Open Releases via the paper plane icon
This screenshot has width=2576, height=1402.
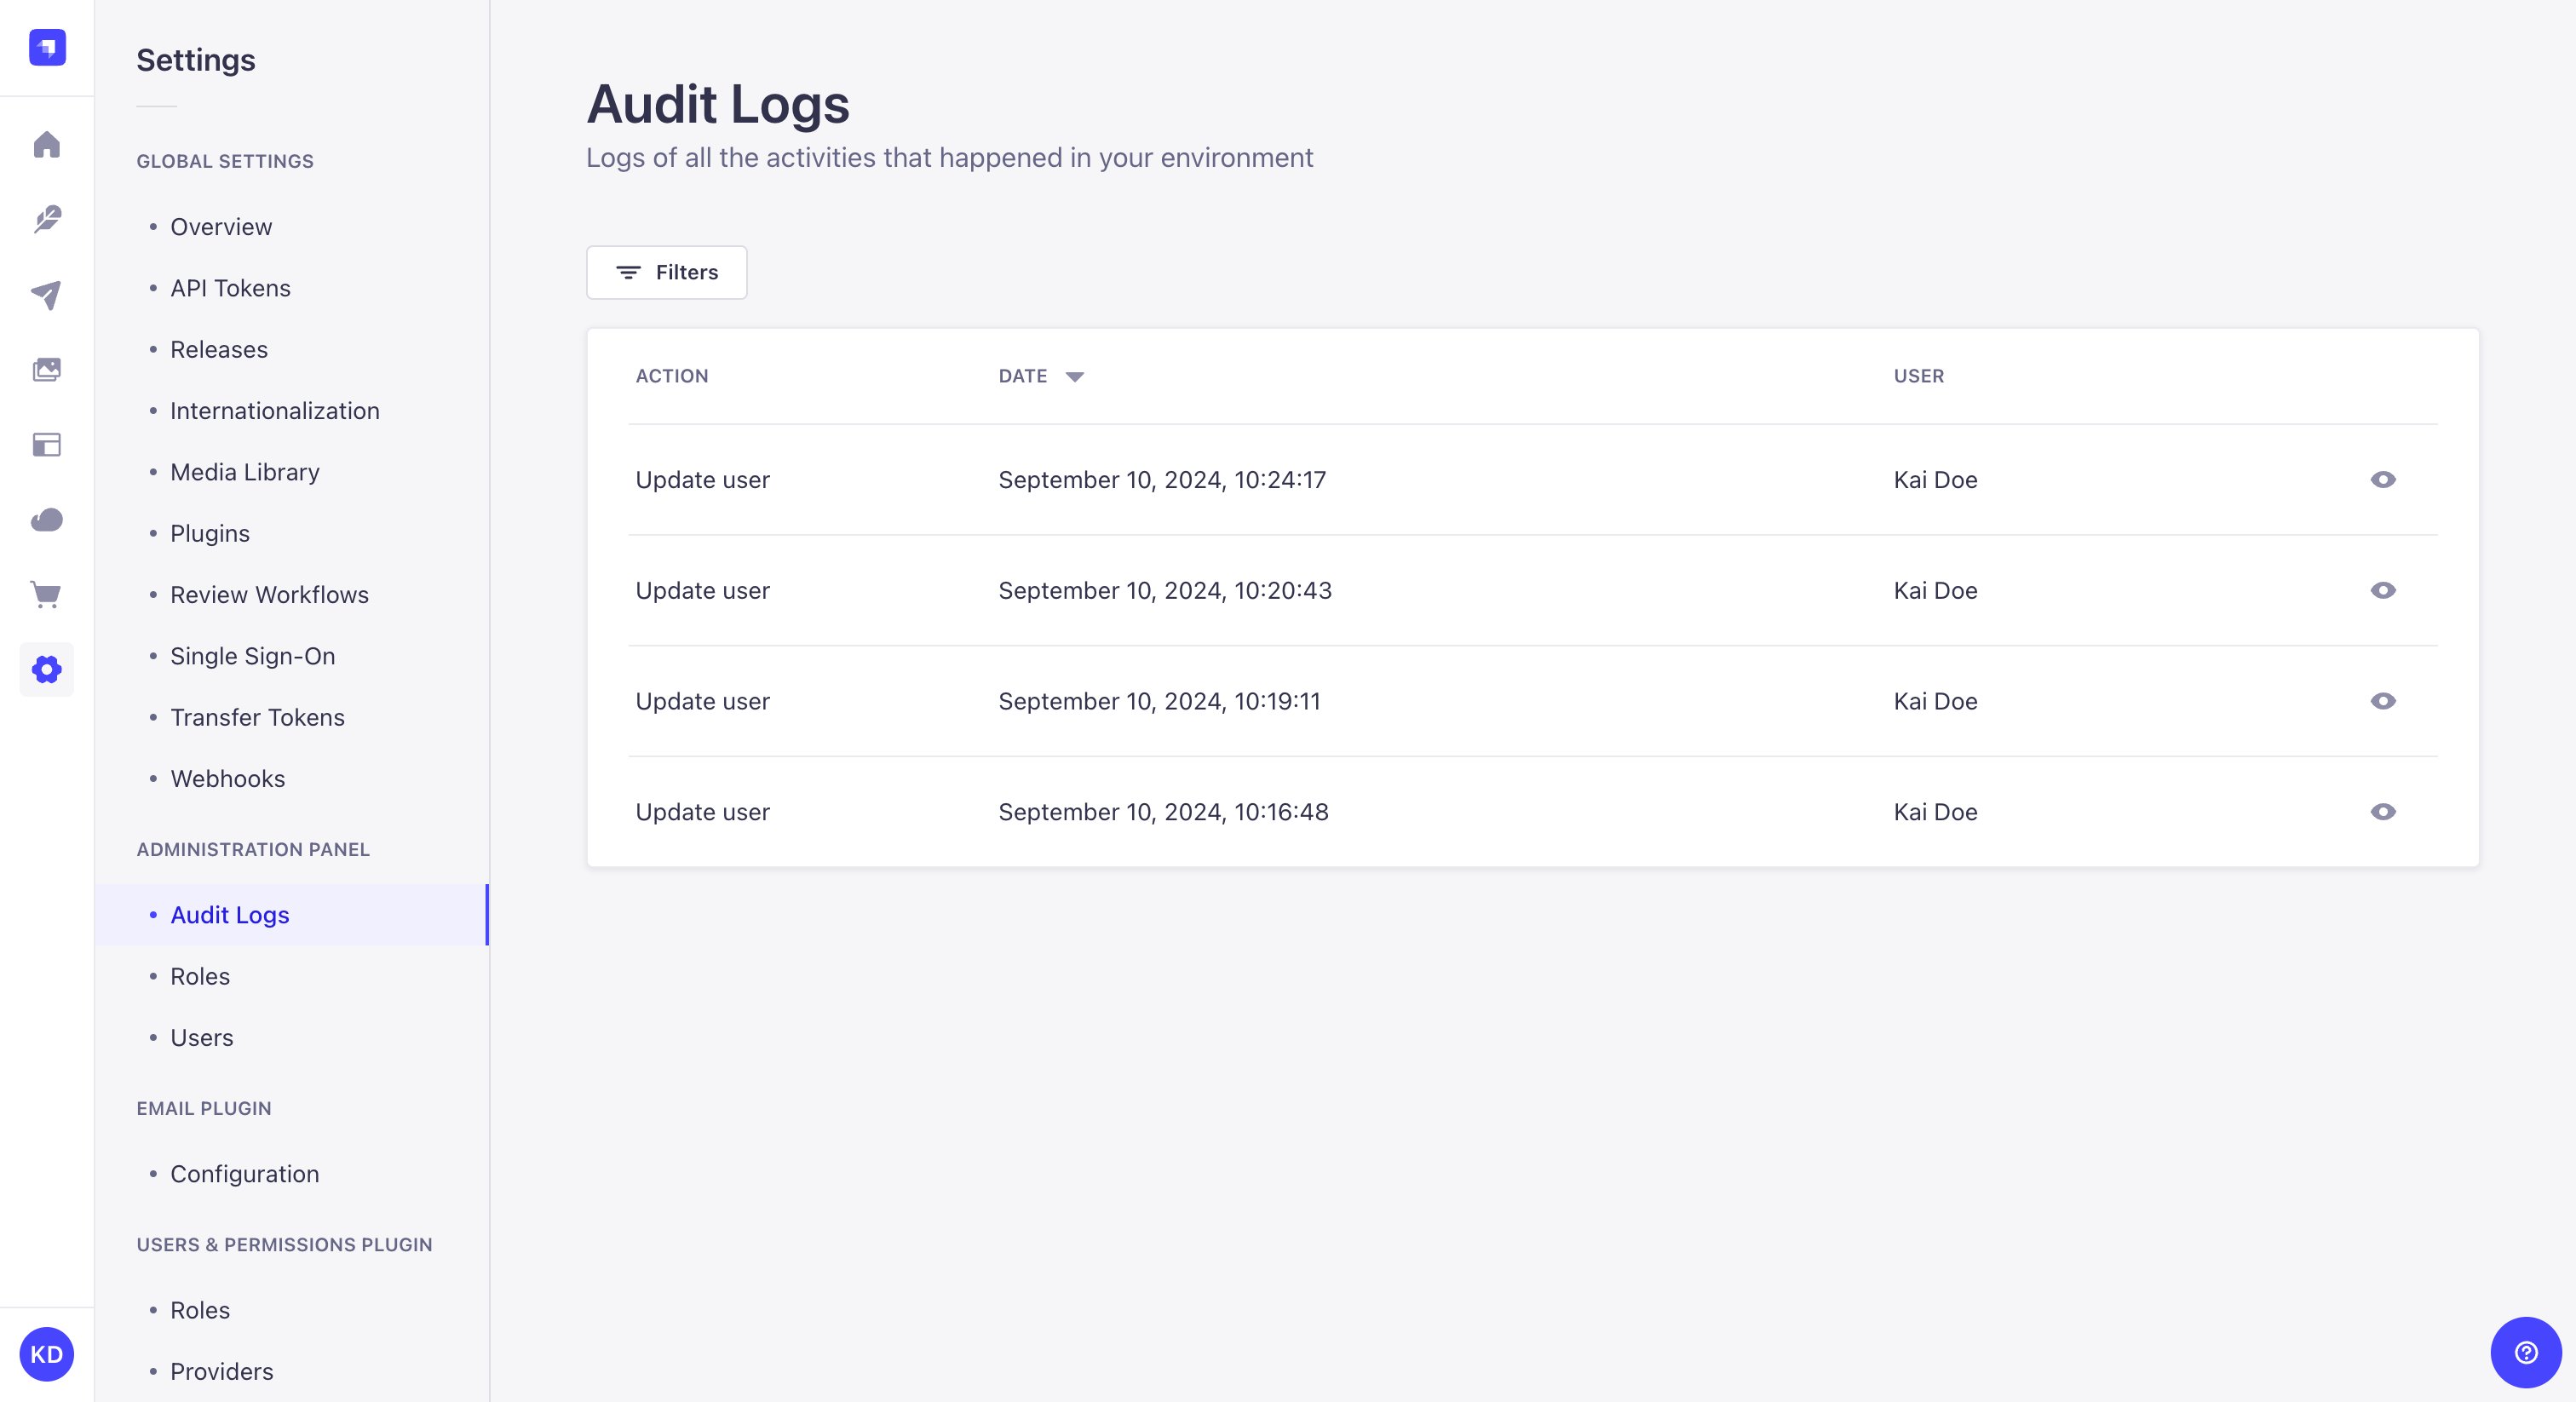pos(46,294)
